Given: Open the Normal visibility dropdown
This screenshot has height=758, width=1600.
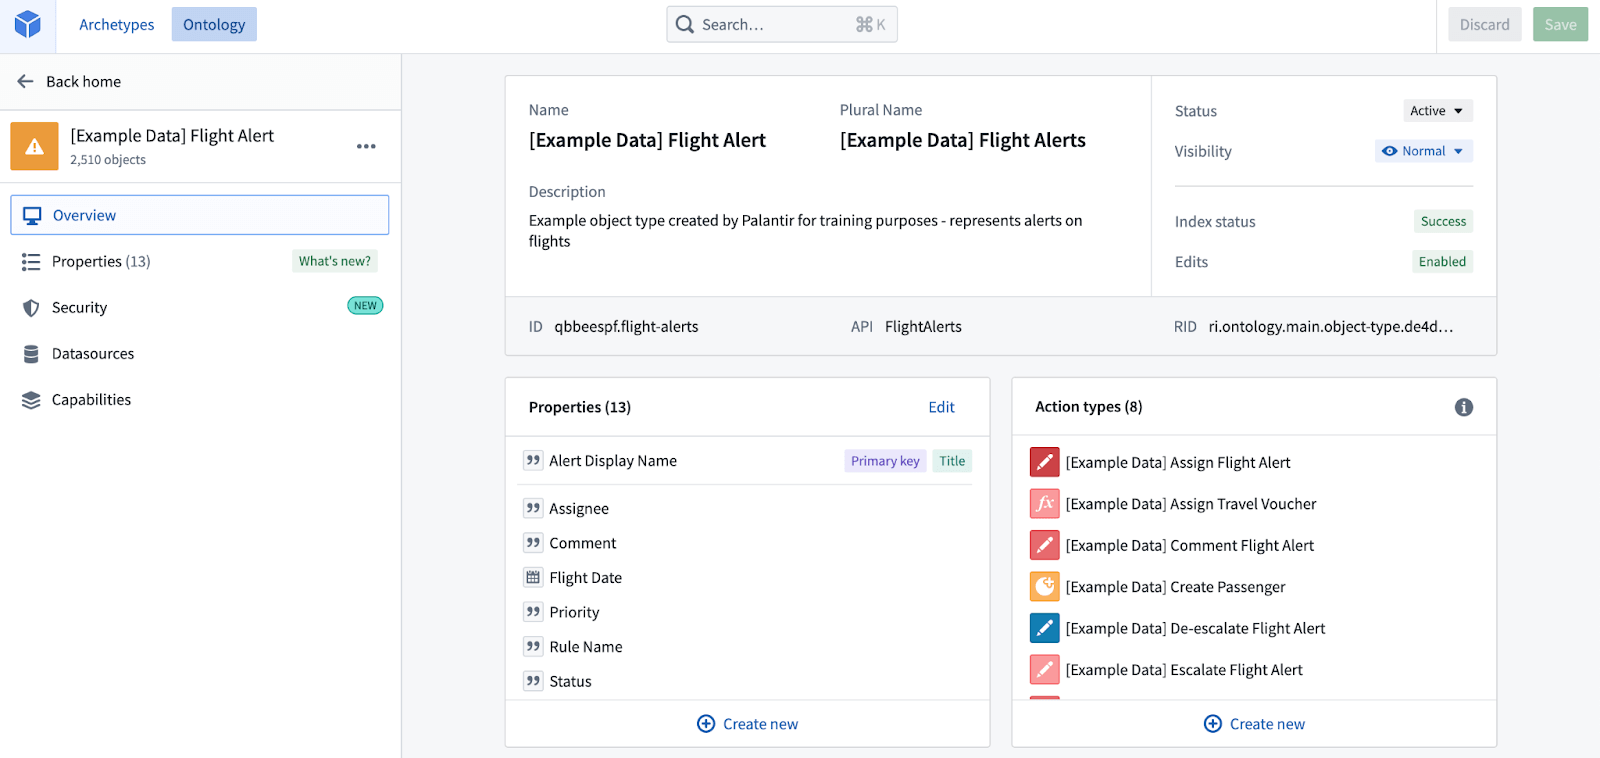Looking at the screenshot, I should click(1424, 151).
